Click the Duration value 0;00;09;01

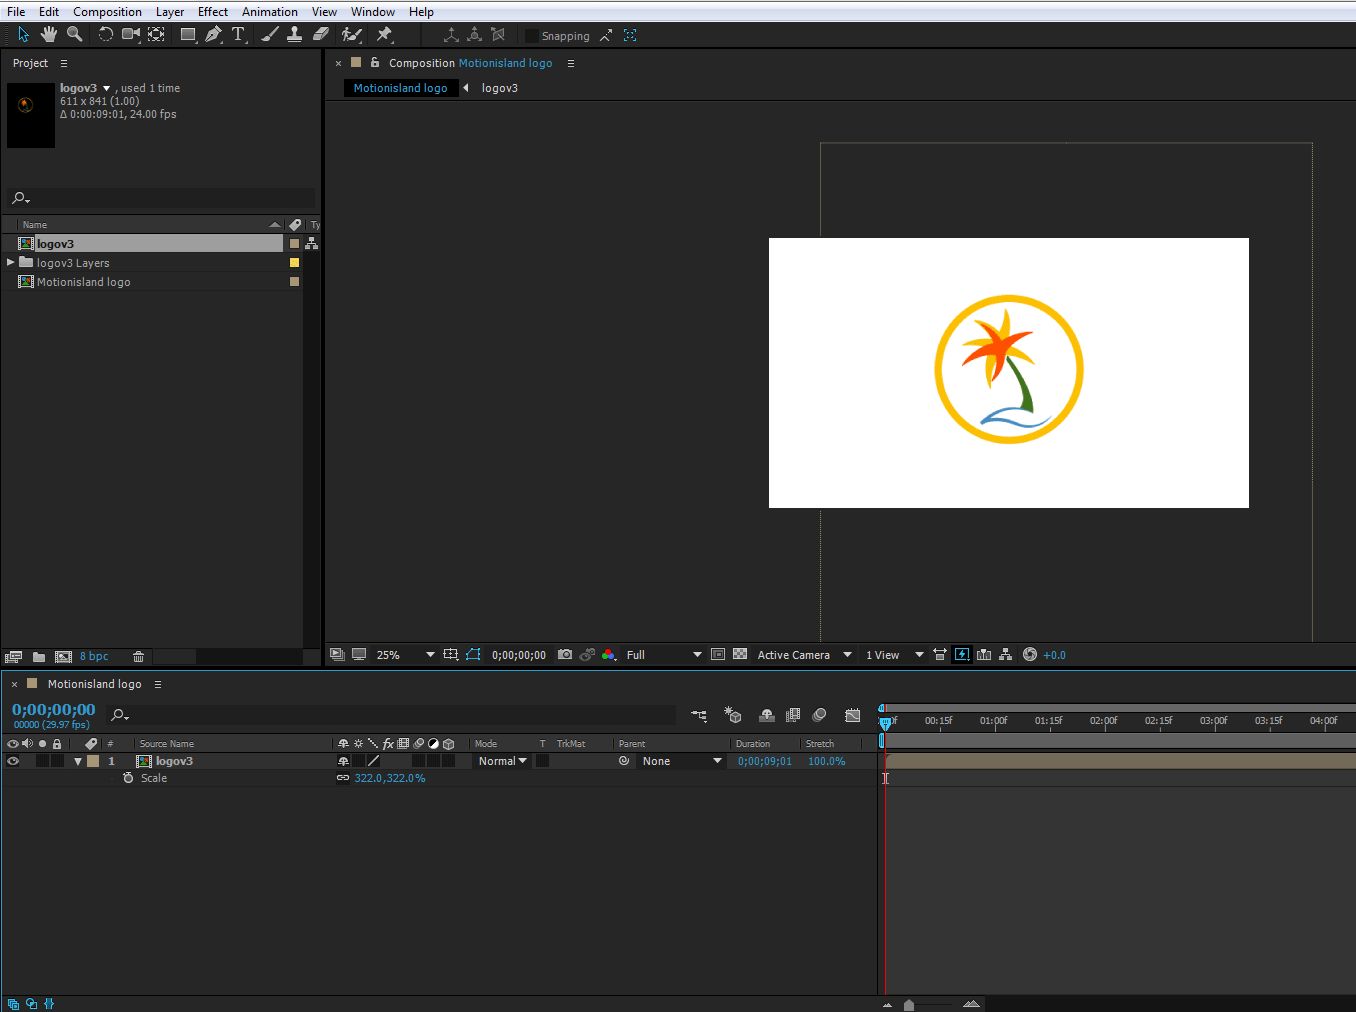(765, 761)
